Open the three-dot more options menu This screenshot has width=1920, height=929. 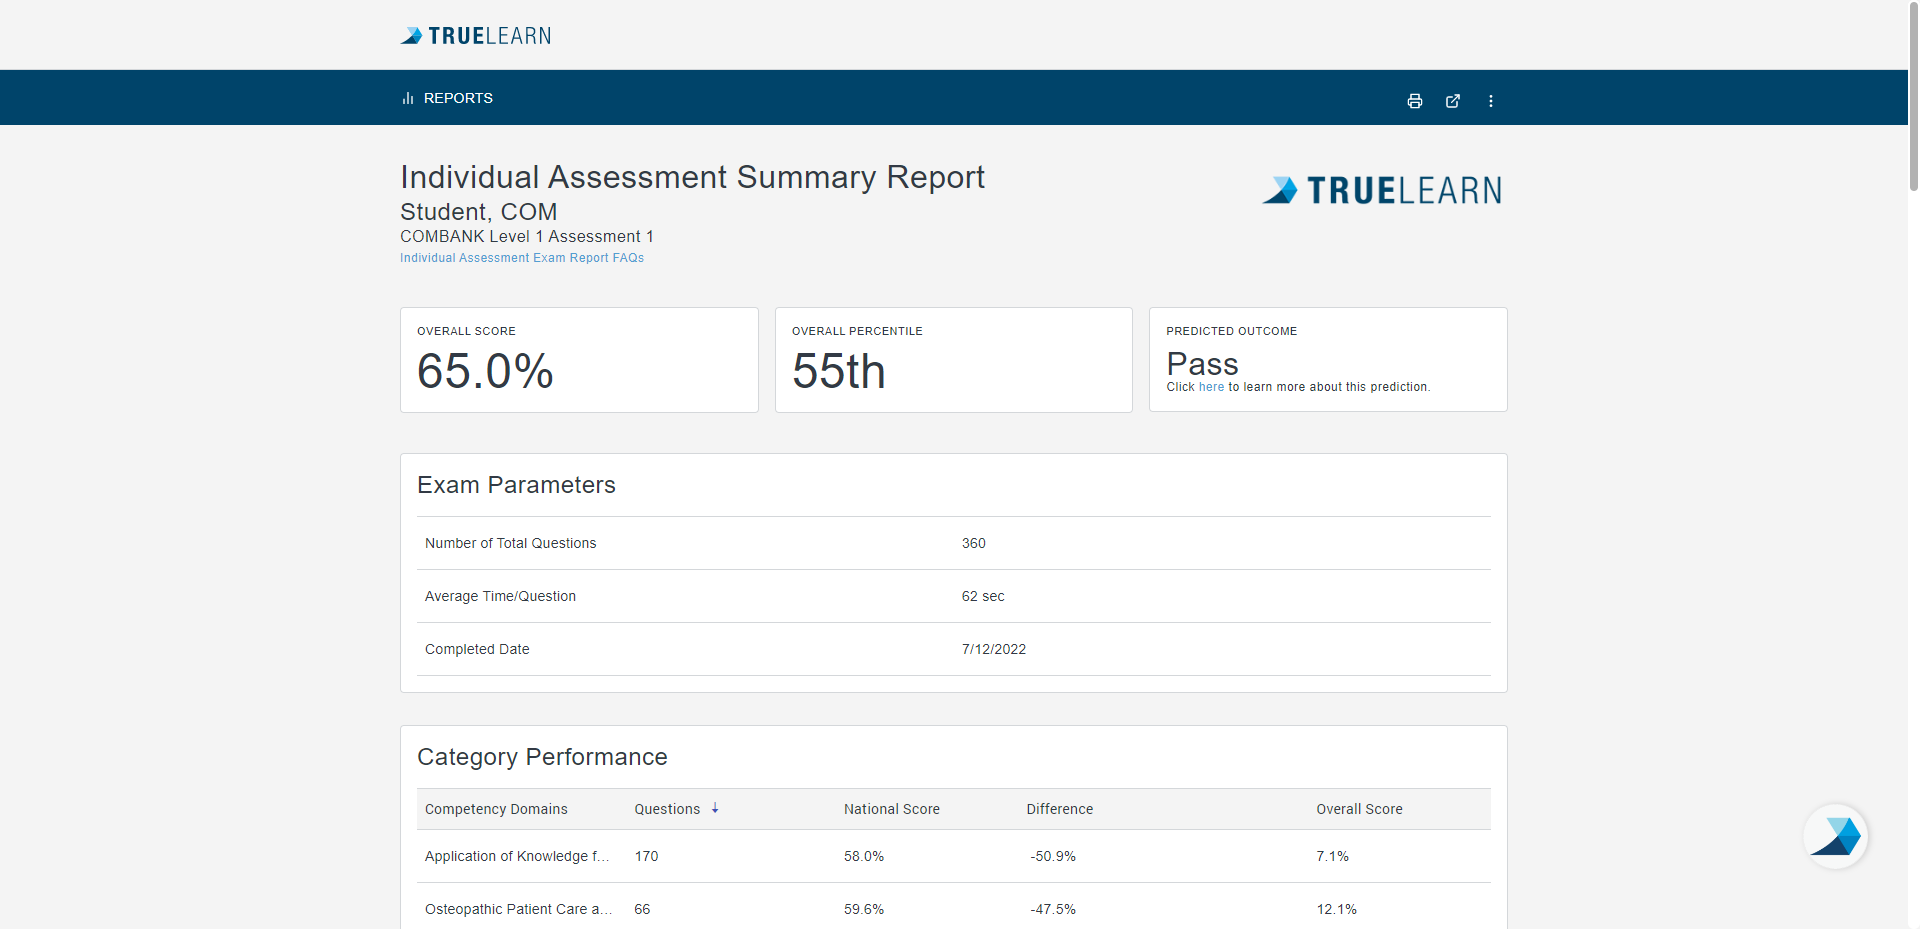[x=1491, y=101]
